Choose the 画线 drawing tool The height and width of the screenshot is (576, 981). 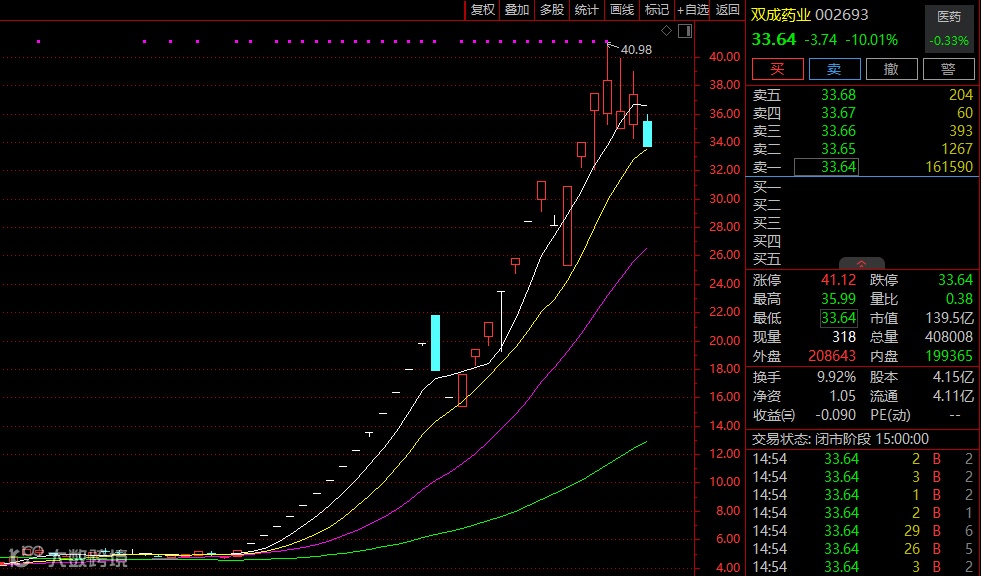click(x=621, y=10)
